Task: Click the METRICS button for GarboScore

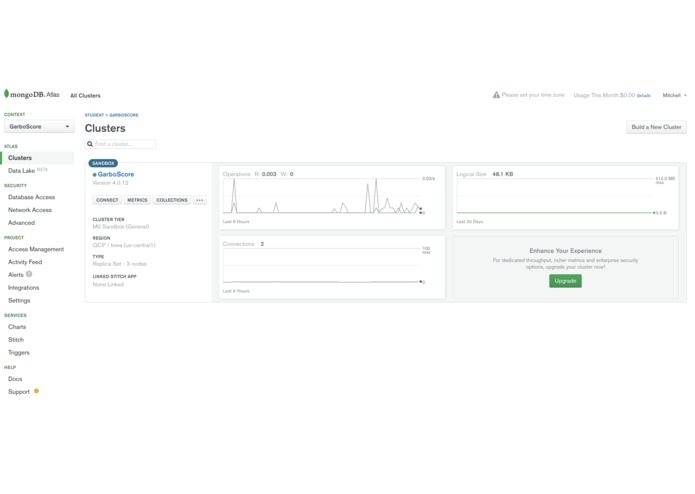Action: tap(137, 200)
